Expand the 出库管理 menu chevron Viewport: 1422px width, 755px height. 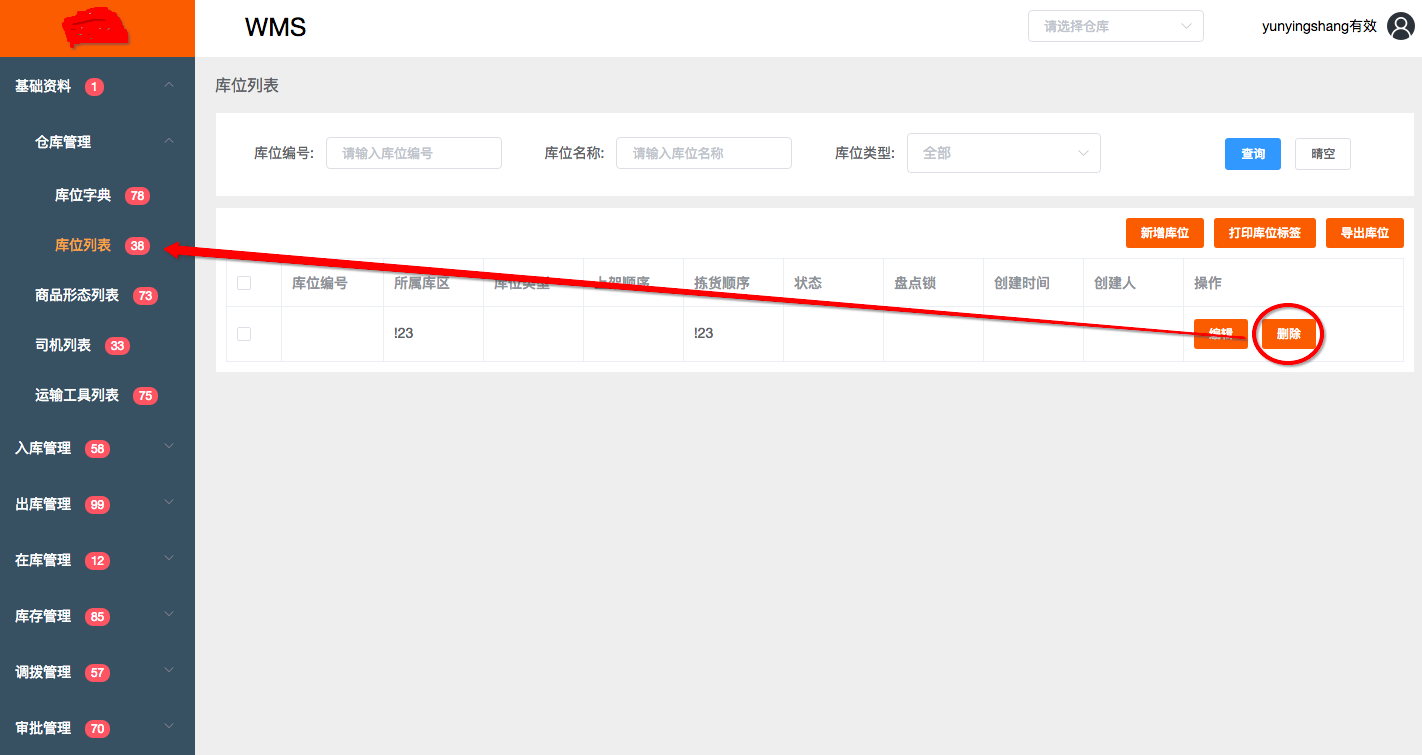point(169,502)
